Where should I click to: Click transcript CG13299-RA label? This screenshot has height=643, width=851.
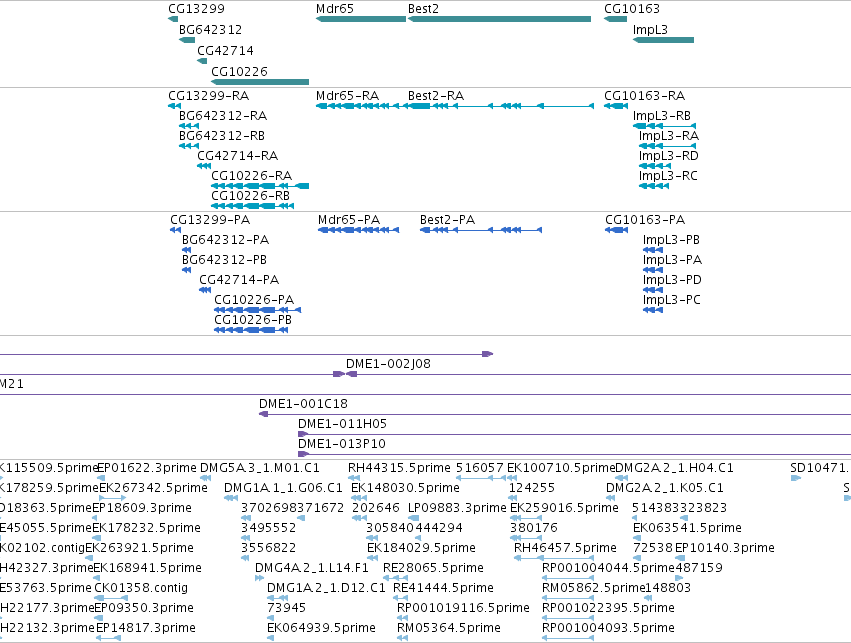(208, 96)
